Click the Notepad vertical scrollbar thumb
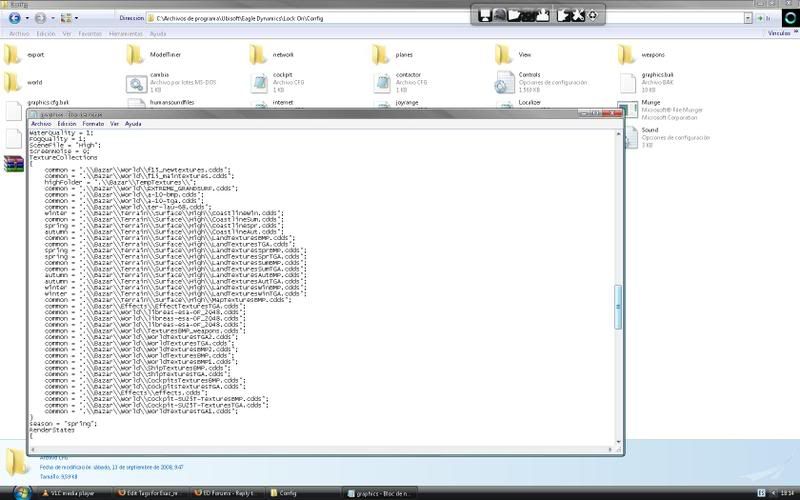 (618, 307)
